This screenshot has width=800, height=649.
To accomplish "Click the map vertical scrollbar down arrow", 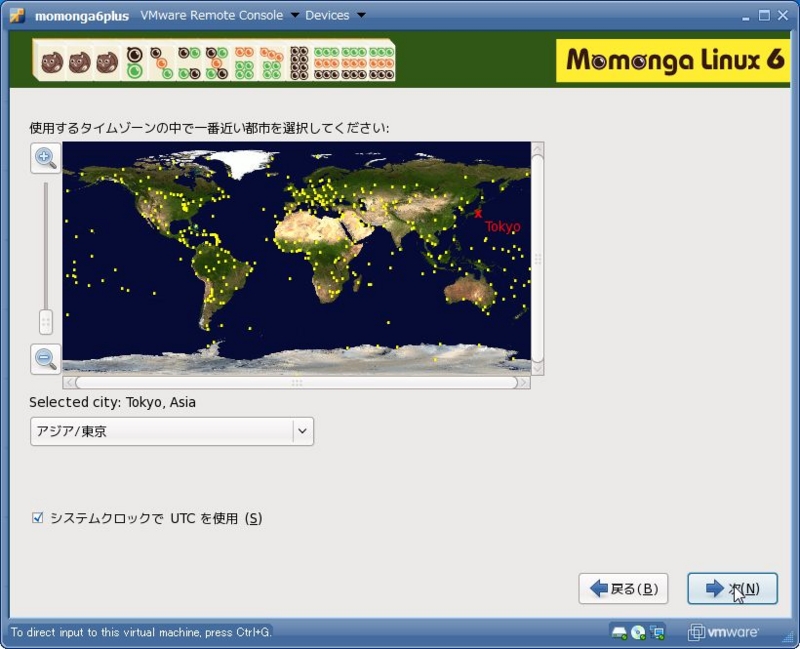I will coord(537,368).
